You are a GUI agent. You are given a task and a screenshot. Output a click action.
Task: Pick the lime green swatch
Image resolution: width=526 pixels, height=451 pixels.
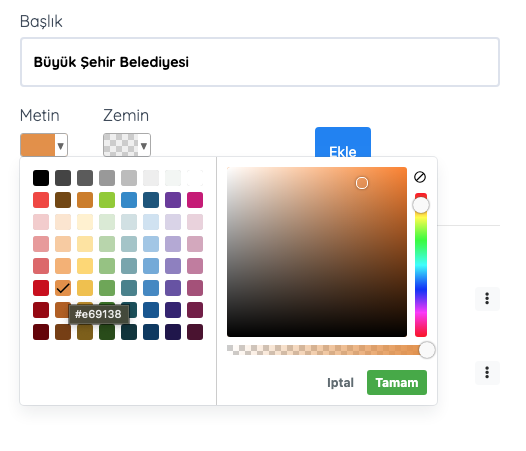coord(107,200)
